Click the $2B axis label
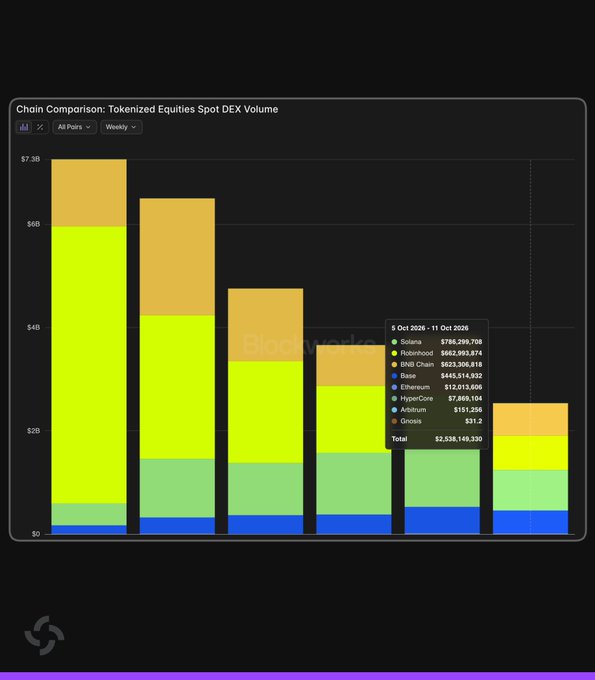Image resolution: width=595 pixels, height=680 pixels. click(x=33, y=431)
